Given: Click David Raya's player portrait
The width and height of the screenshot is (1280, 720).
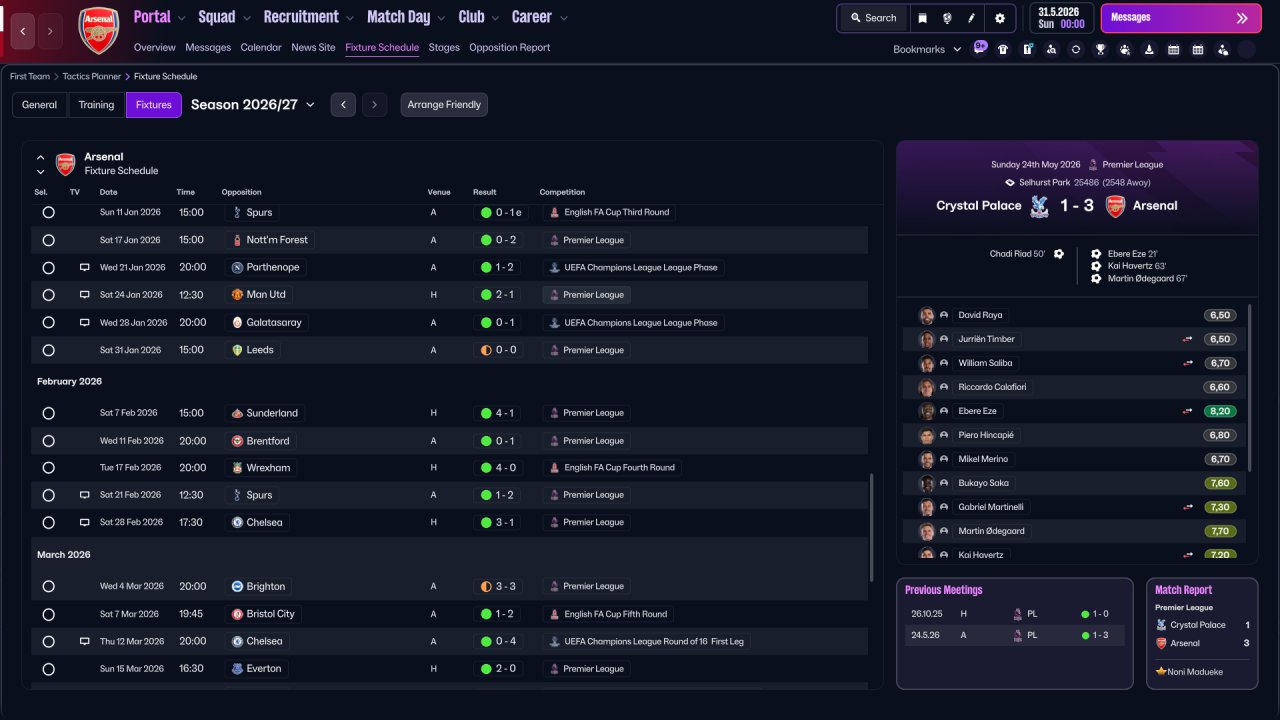Looking at the screenshot, I should click(927, 315).
